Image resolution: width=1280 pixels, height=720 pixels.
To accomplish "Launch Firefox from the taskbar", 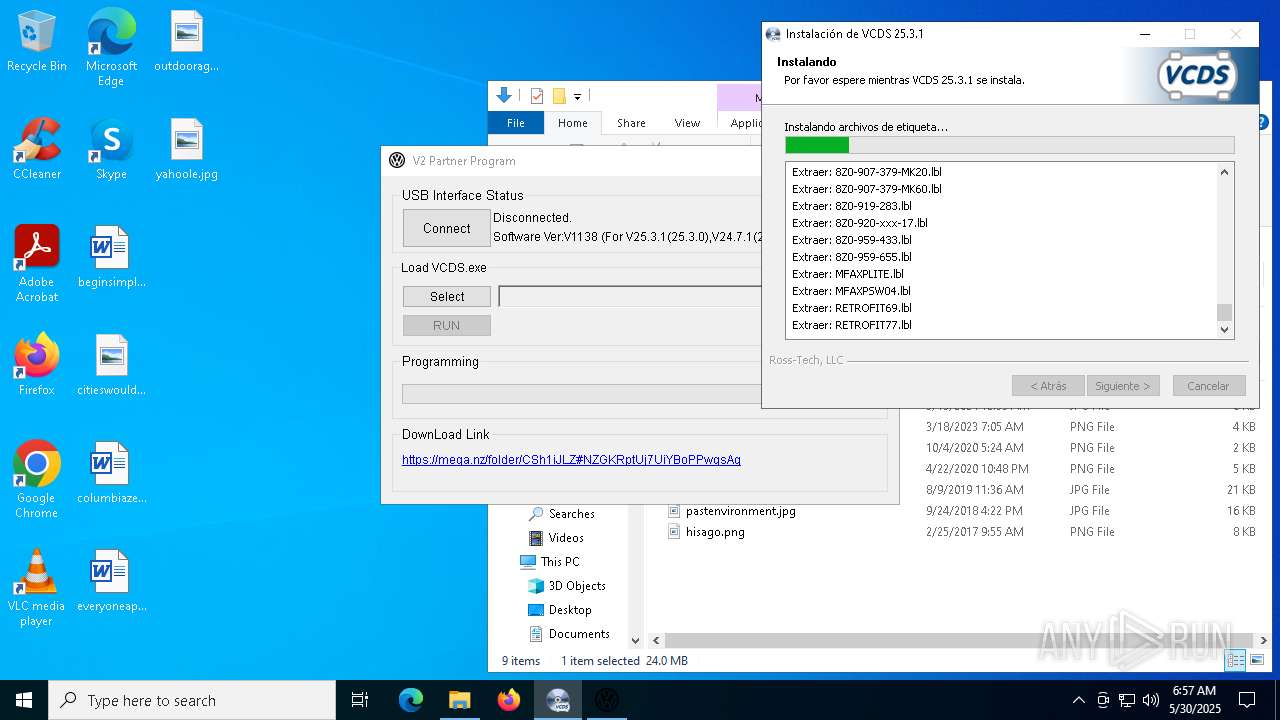I will coord(509,700).
